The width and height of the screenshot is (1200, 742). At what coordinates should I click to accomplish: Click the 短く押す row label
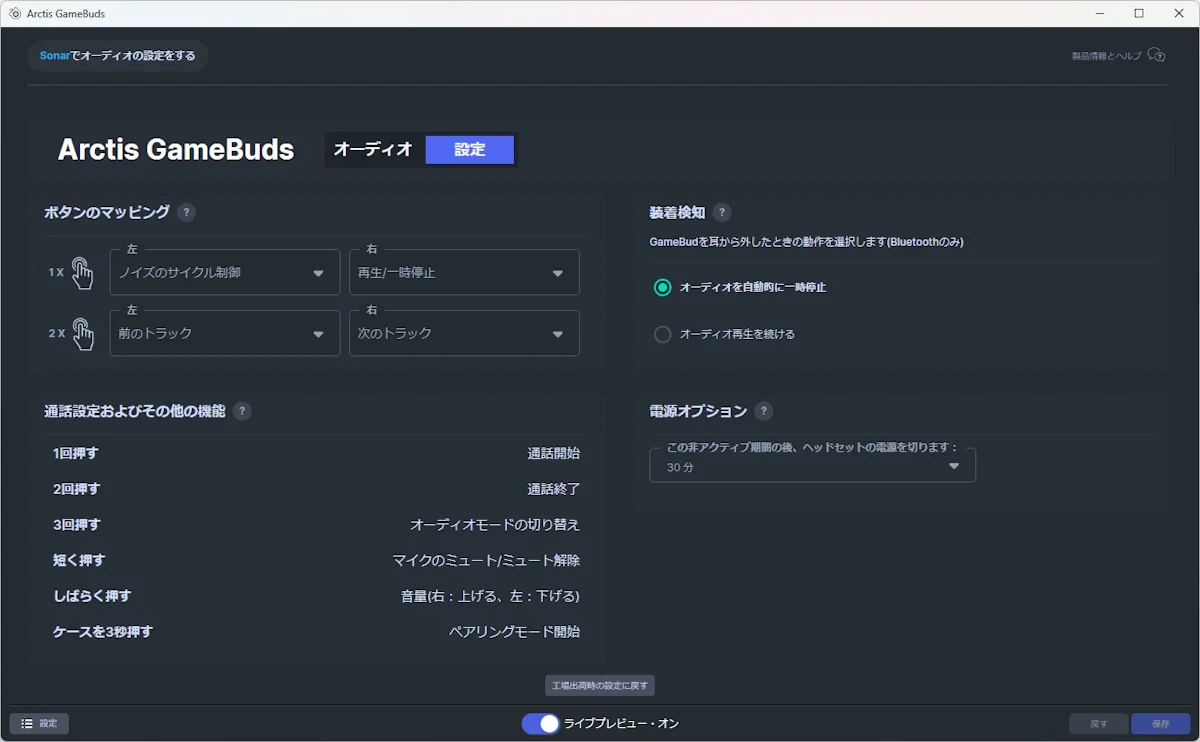tap(79, 560)
